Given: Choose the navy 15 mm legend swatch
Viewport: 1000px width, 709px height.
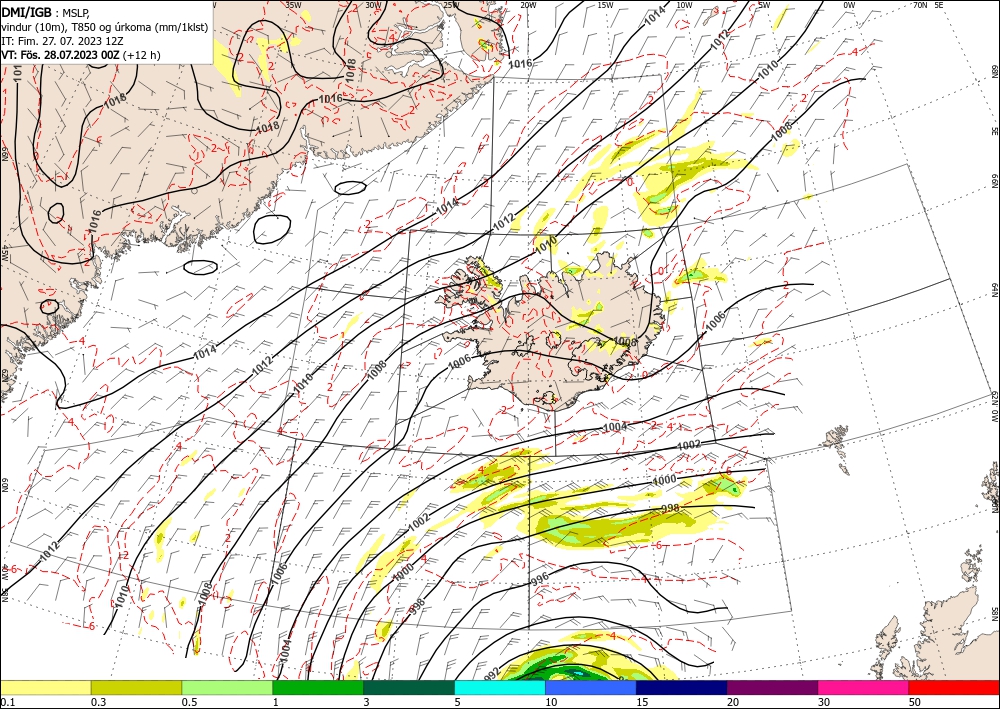Looking at the screenshot, I should 682,687.
